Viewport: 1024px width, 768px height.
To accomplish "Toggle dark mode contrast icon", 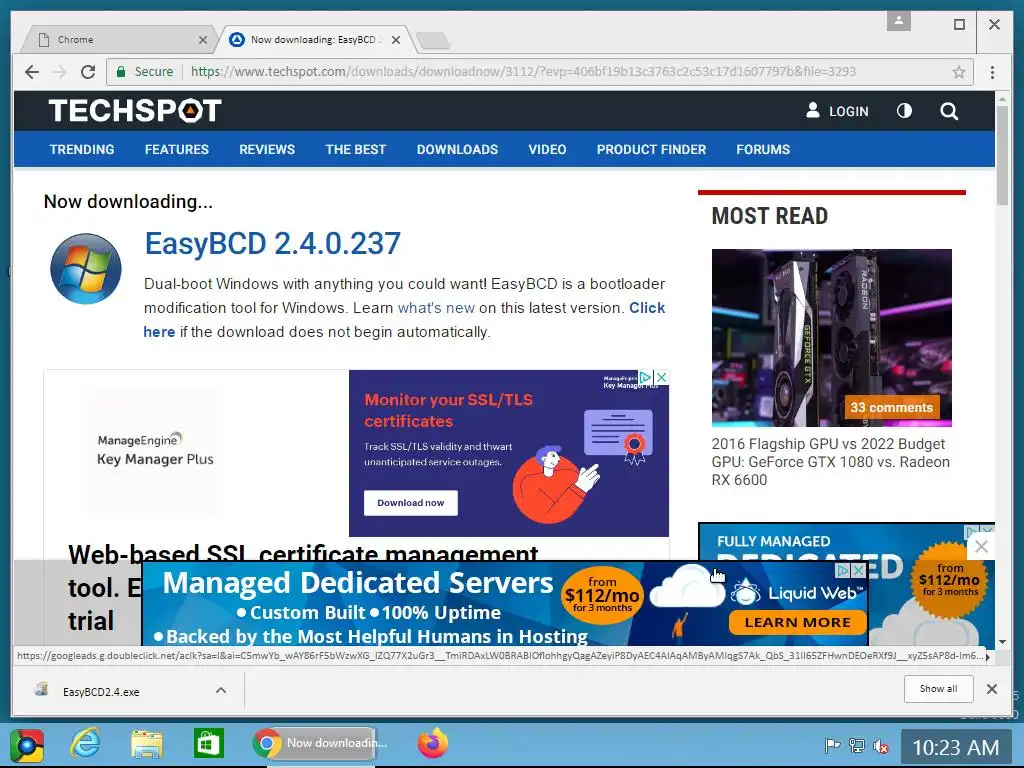I will point(904,111).
